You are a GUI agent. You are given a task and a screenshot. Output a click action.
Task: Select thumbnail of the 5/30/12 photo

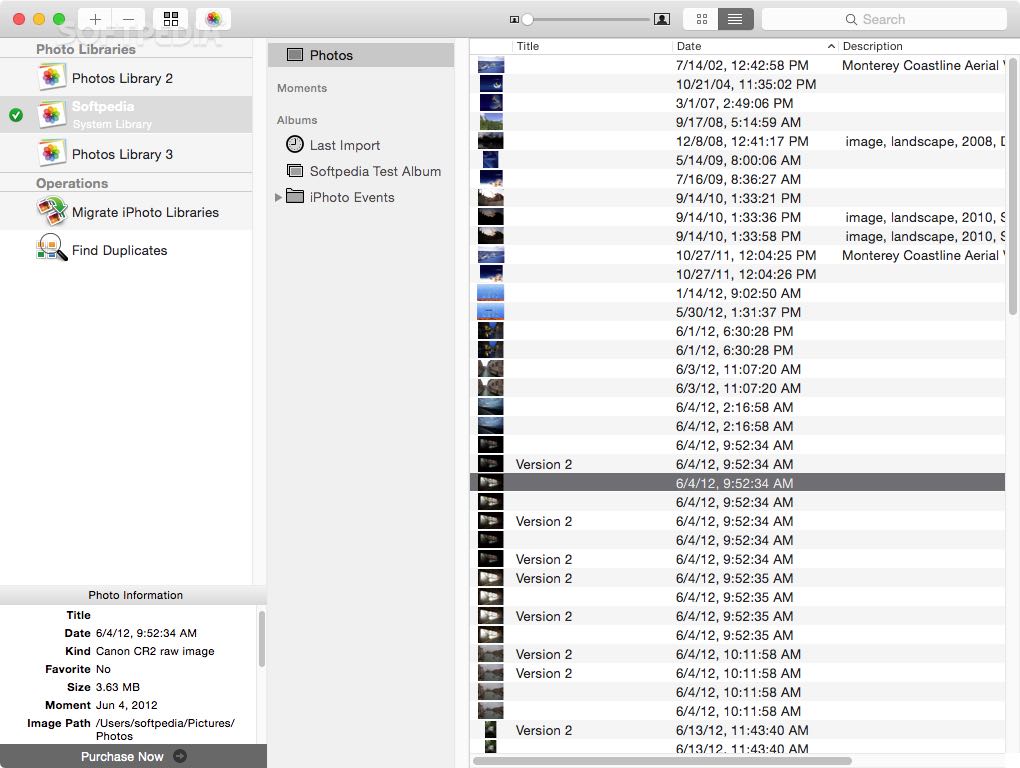[490, 312]
